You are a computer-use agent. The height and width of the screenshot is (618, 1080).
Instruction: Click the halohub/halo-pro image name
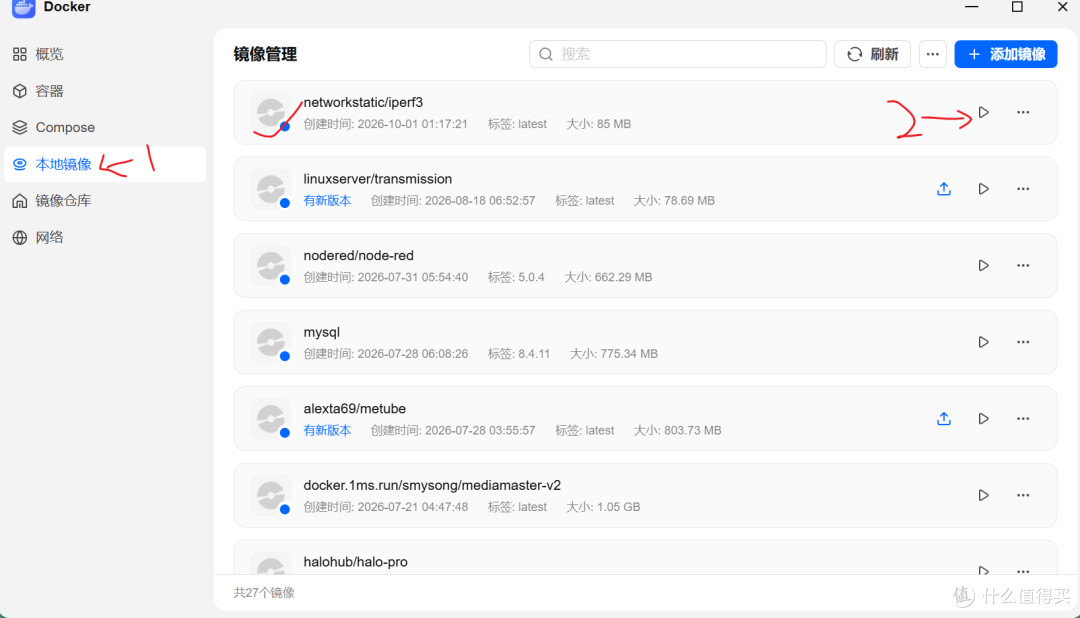click(355, 562)
